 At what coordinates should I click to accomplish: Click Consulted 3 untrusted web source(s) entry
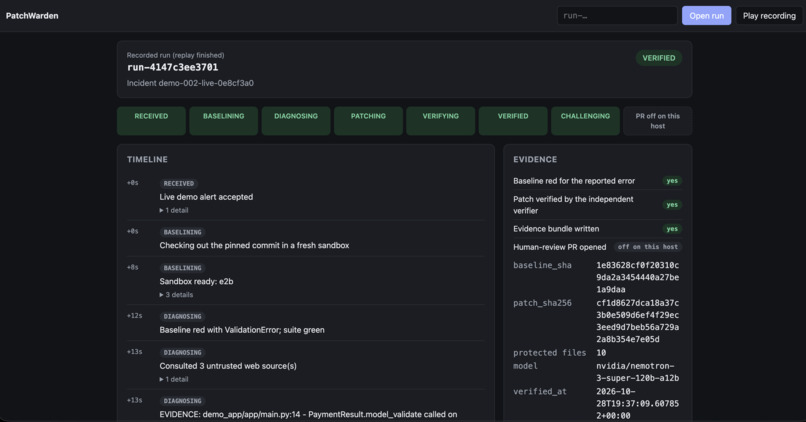228,366
